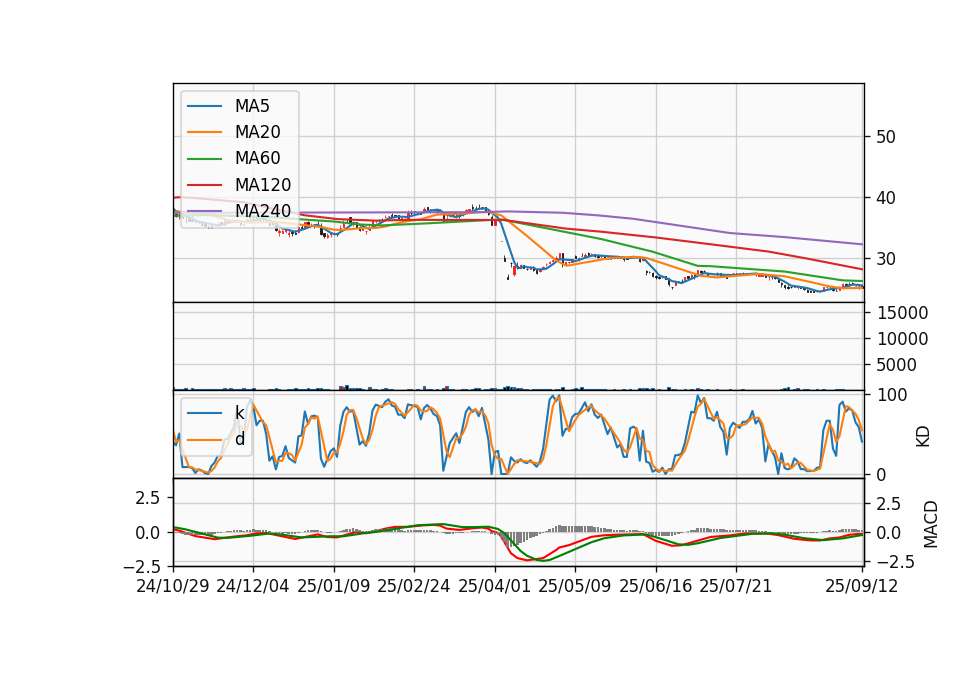The image size is (960, 690).
Task: Click the 25/07/21 date label
Action: click(736, 586)
